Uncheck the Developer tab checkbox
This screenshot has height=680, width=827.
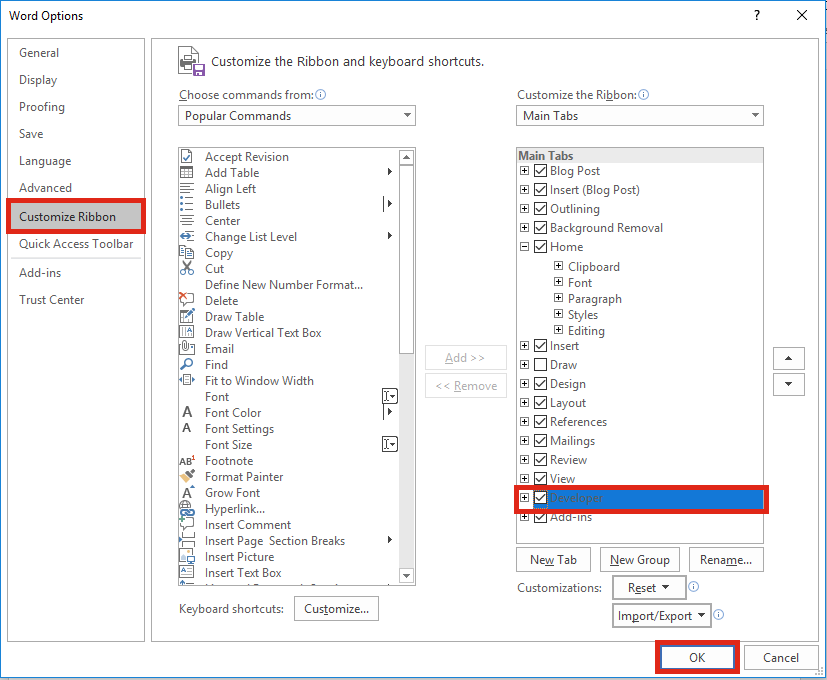(x=538, y=498)
